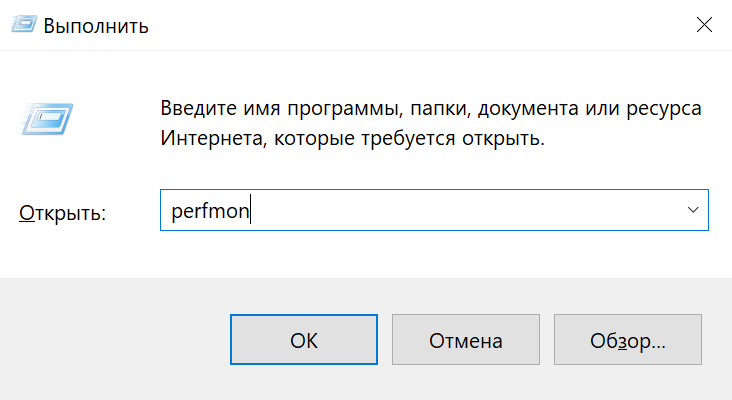
Task: Browse for a program using Обзор
Action: tap(627, 341)
